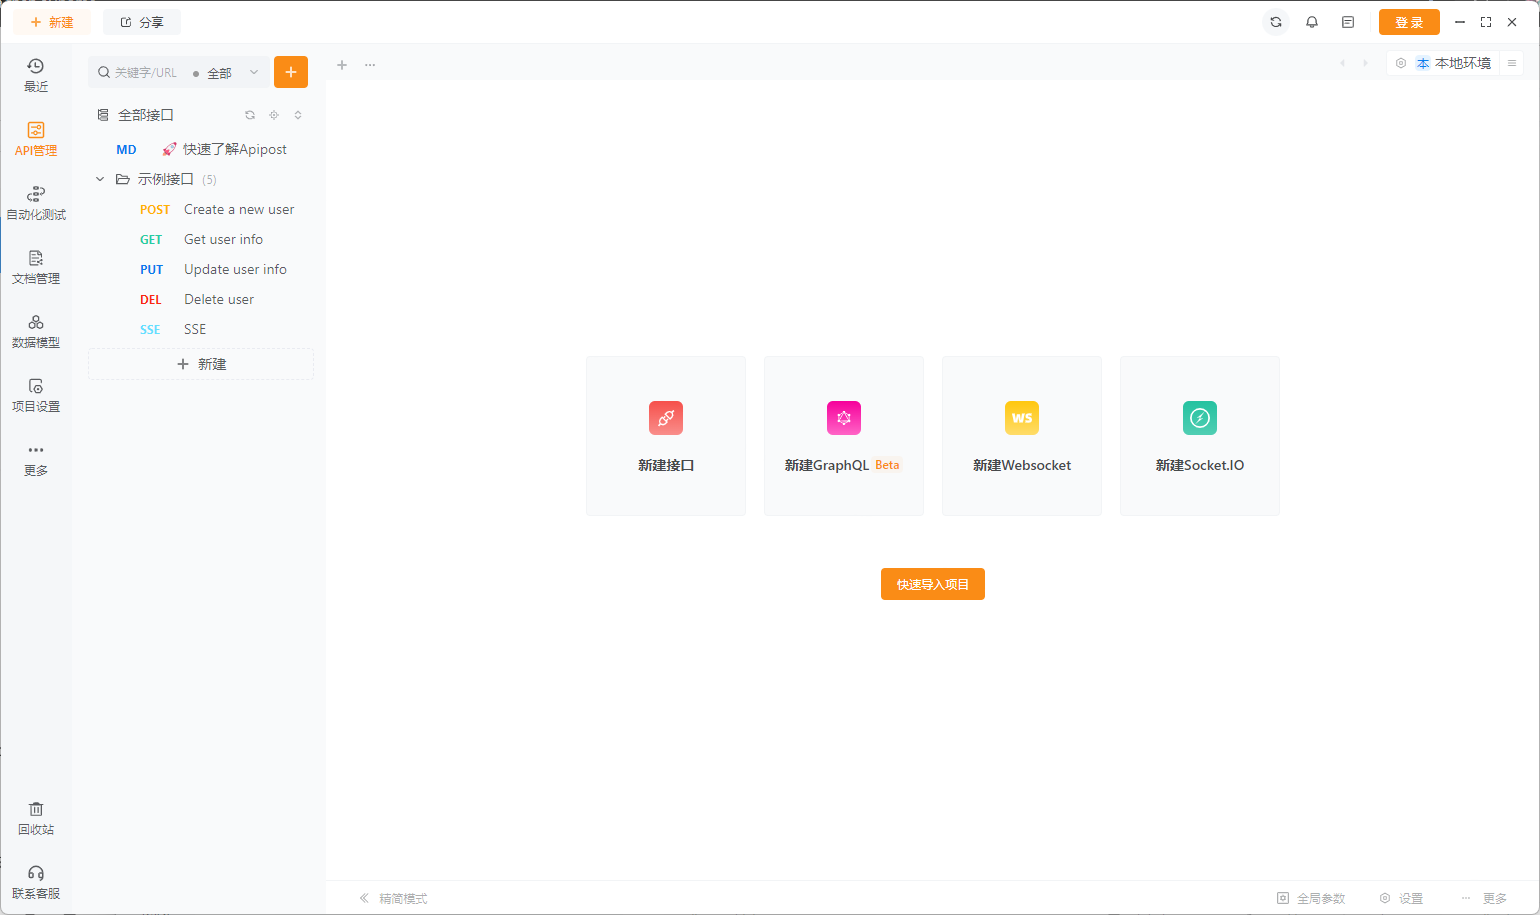The image size is (1540, 915).
Task: Switch to 文档管理 section
Action: [x=36, y=267]
